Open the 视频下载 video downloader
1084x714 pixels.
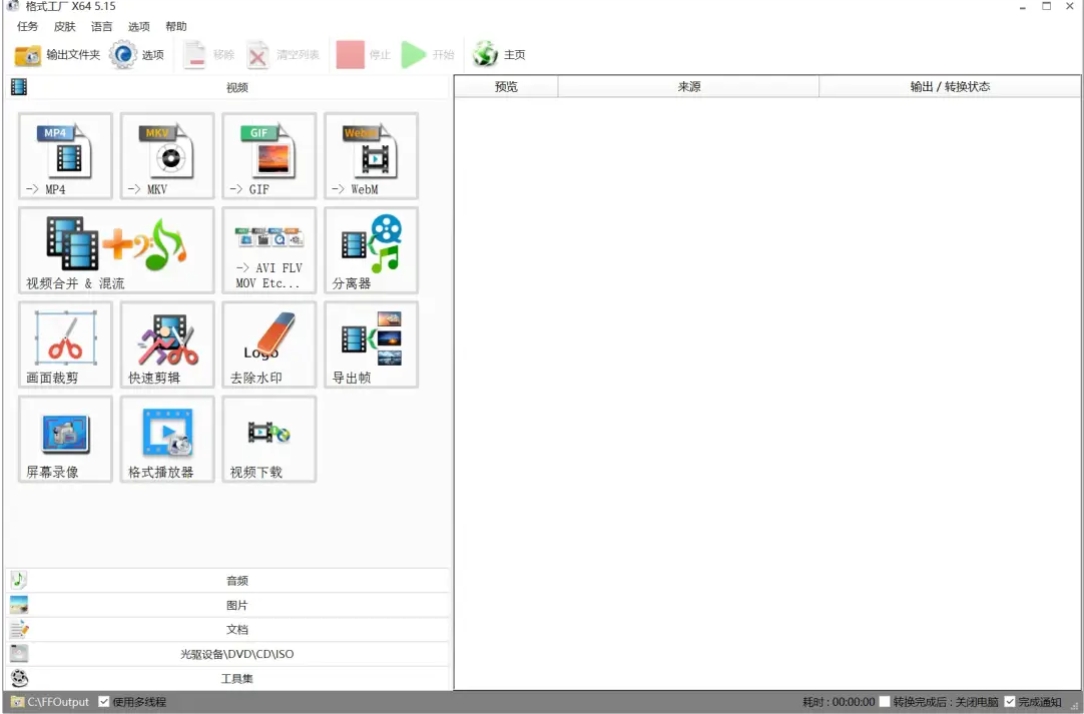(x=268, y=439)
